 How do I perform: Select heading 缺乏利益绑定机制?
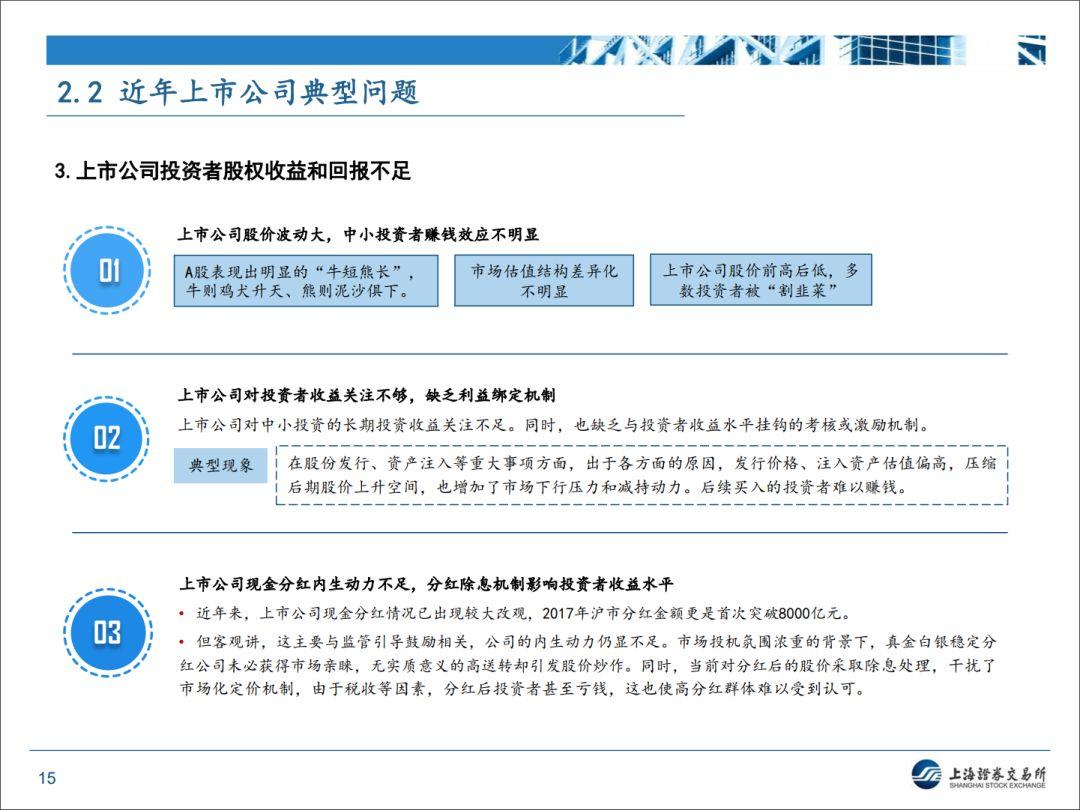(x=490, y=395)
